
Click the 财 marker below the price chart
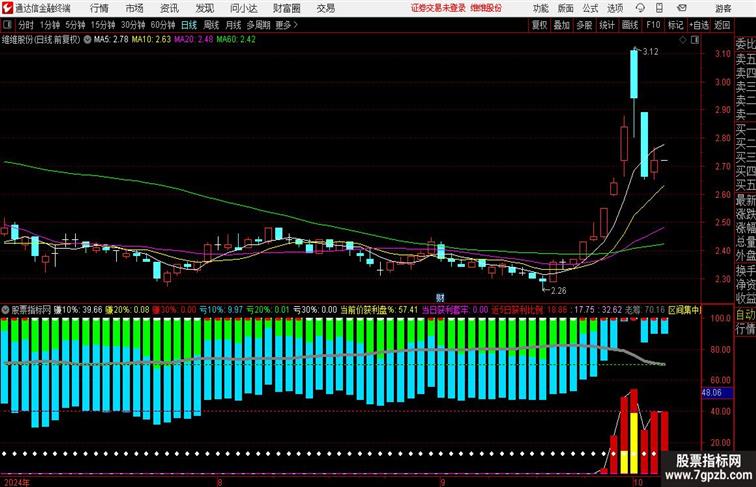tap(440, 298)
